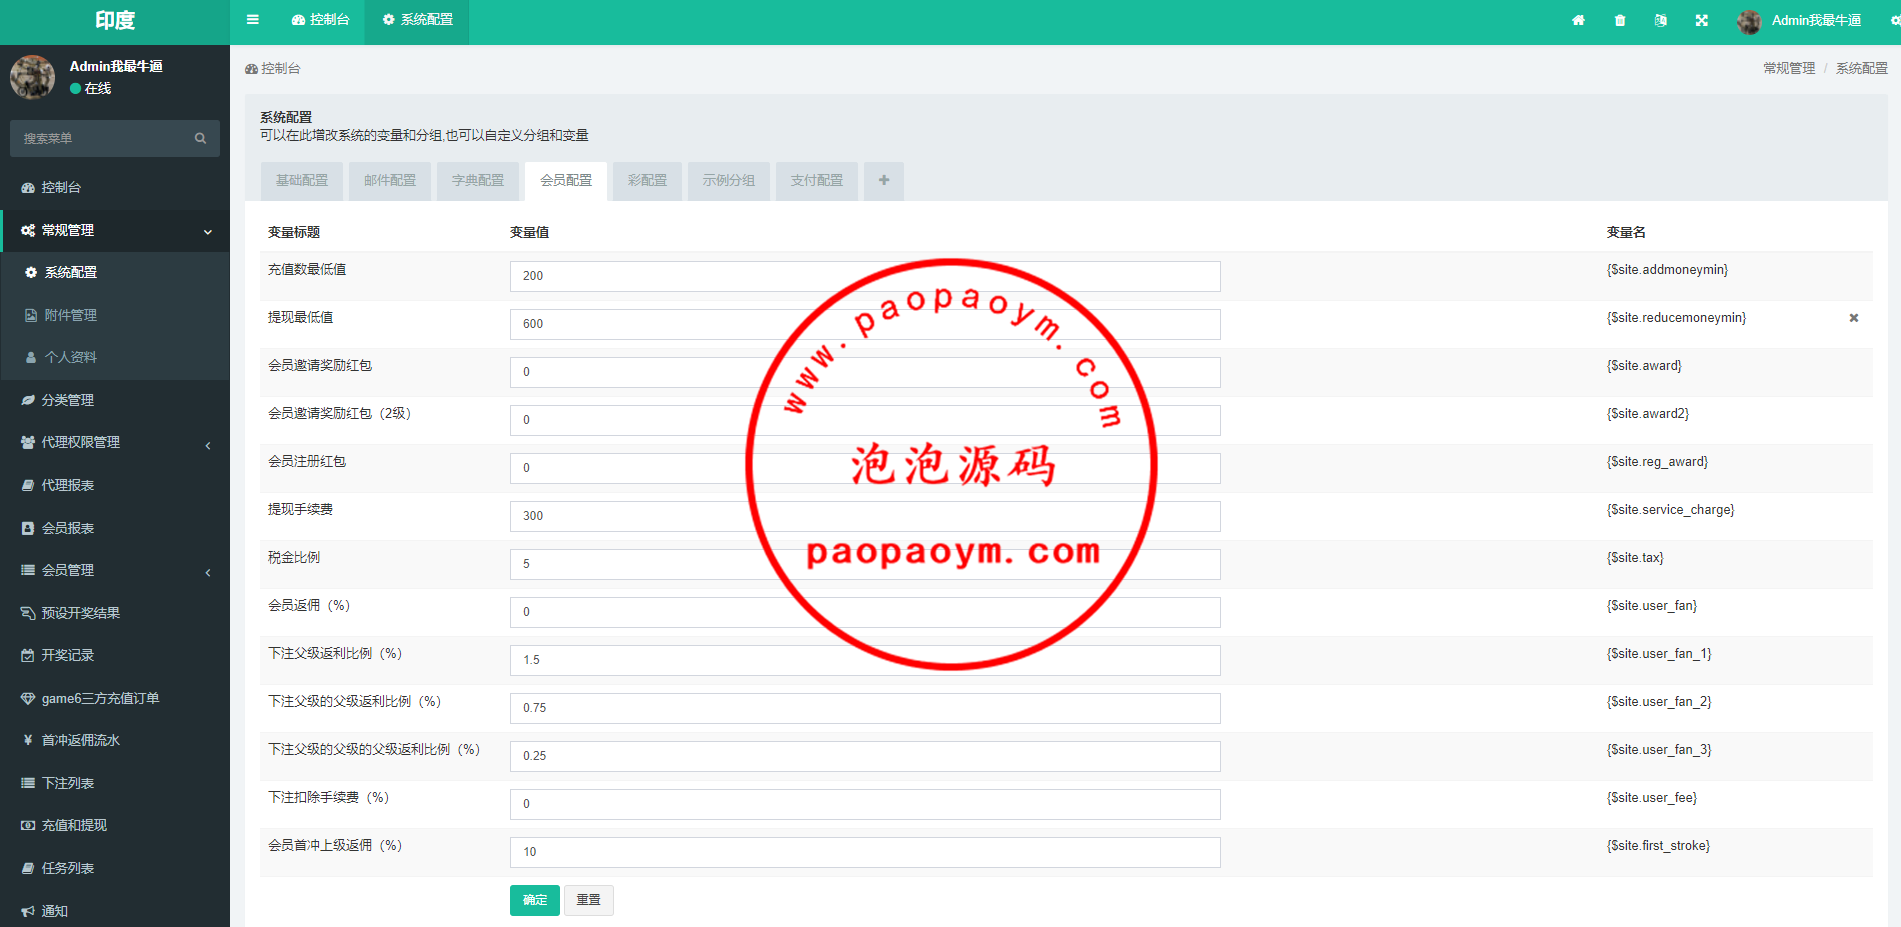Click the 常规管理 breadcrumb link
Image resolution: width=1901 pixels, height=927 pixels.
click(x=1789, y=68)
